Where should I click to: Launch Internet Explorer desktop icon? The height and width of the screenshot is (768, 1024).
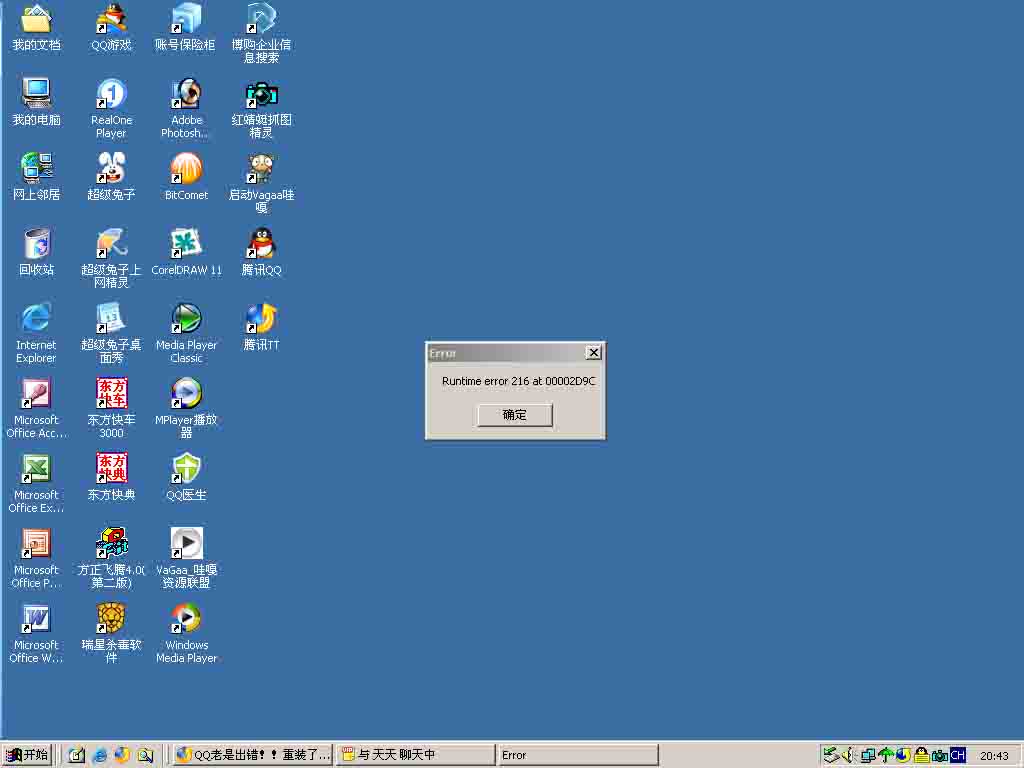37,319
